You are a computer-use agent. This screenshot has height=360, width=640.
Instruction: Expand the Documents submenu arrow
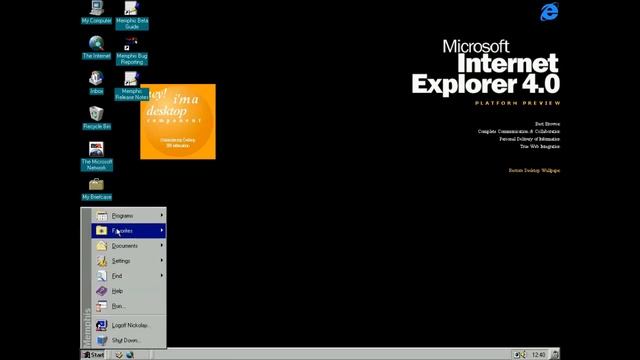[x=162, y=245]
